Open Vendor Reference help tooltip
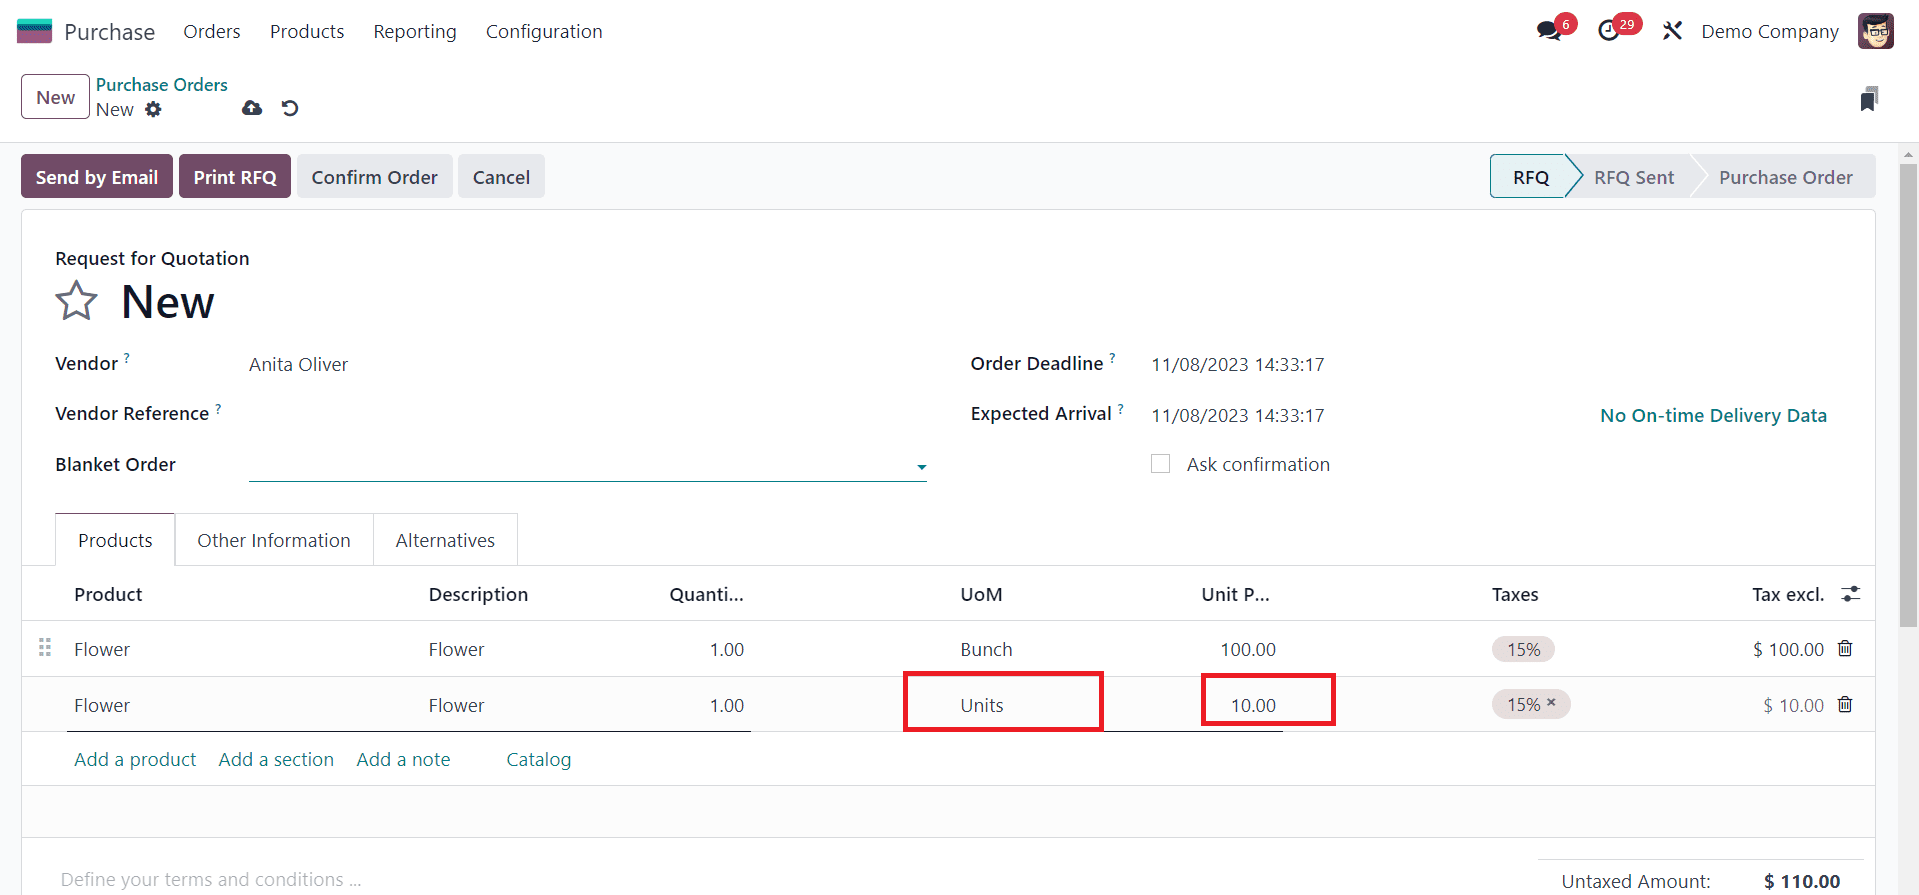The width and height of the screenshot is (1919, 895). [x=218, y=408]
